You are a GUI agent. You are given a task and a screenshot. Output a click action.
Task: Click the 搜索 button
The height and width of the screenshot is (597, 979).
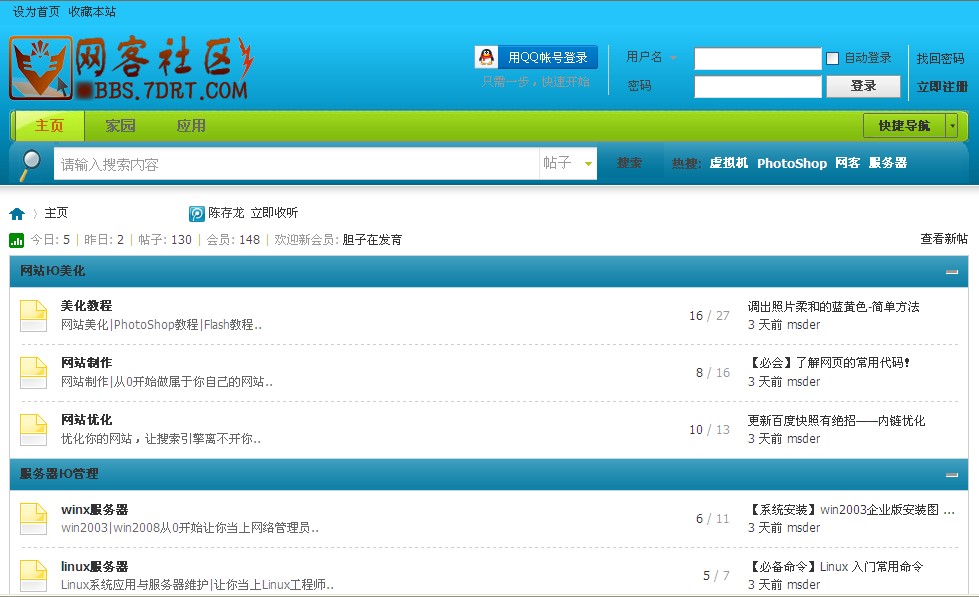click(x=629, y=163)
